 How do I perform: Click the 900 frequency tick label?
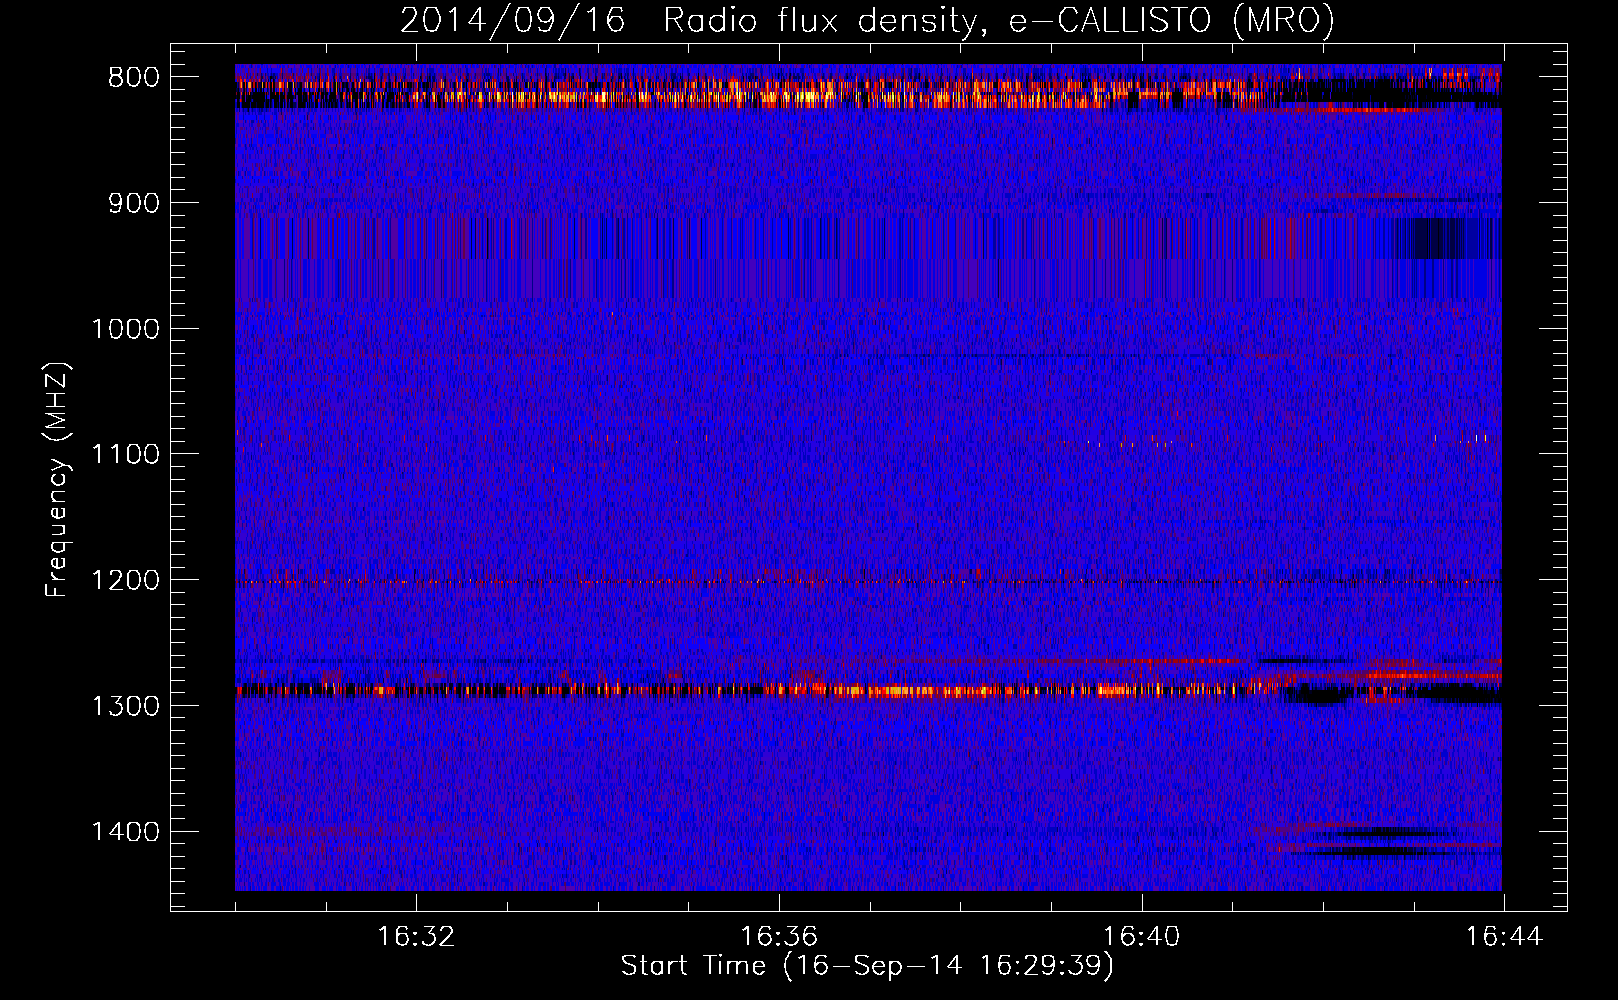[x=132, y=204]
